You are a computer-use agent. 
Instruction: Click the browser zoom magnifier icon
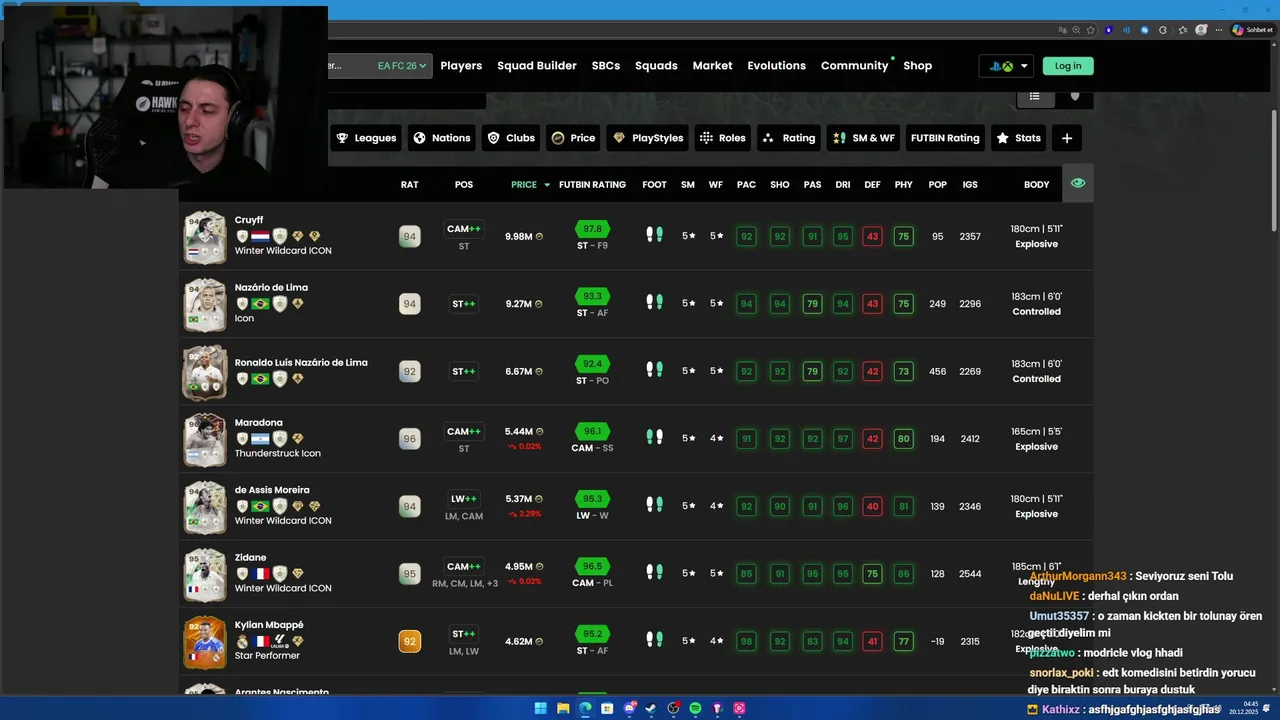click(x=1076, y=30)
